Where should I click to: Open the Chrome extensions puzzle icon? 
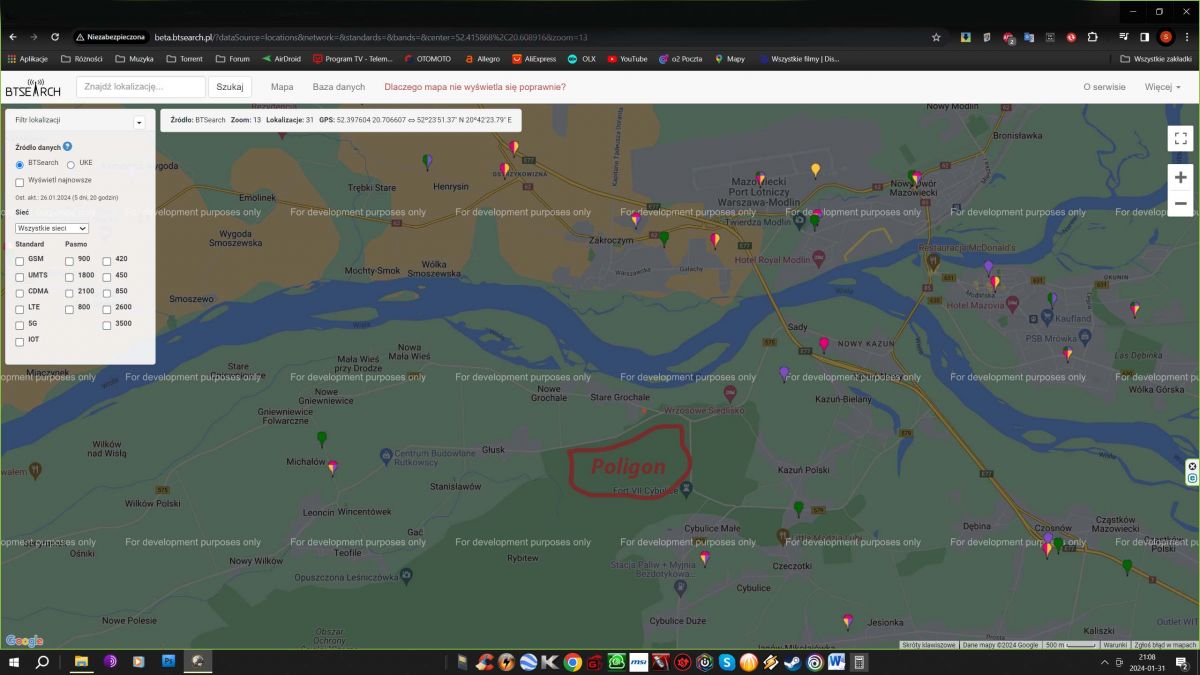(x=1092, y=37)
